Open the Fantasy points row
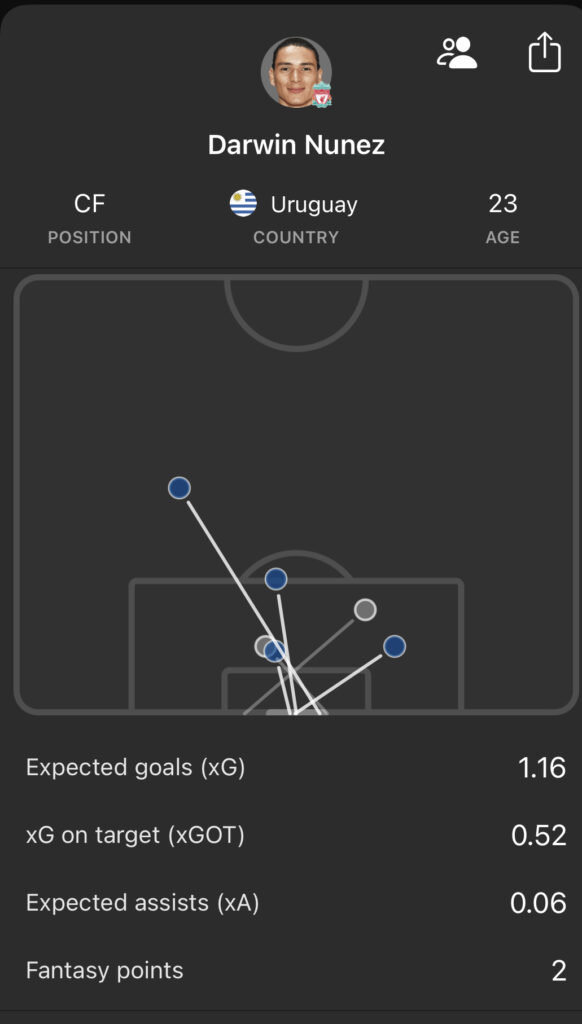Screen dimensions: 582x1024 (291, 970)
